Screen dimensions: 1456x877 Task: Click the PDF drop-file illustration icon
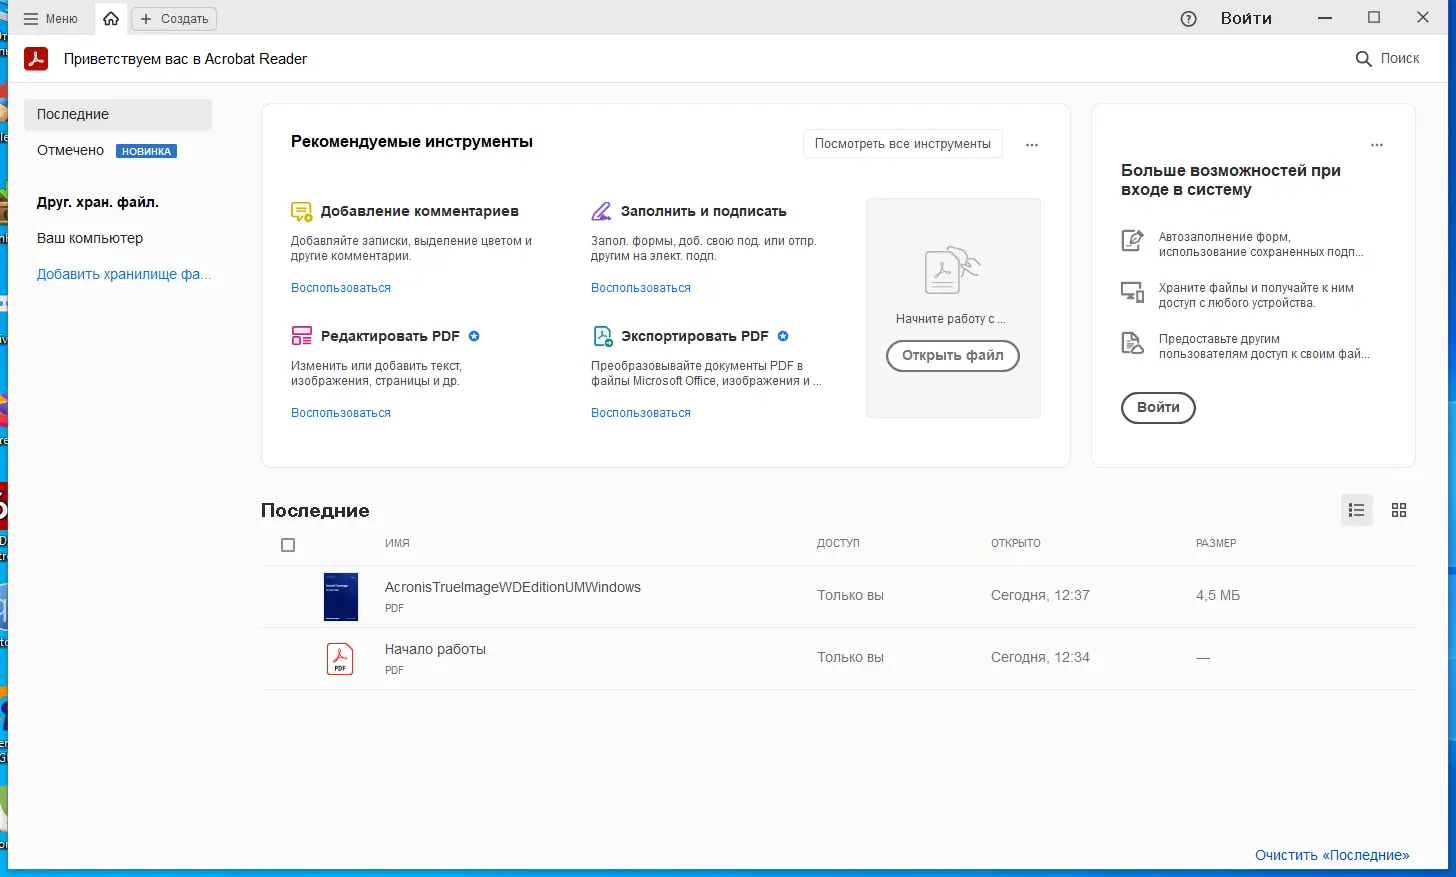click(951, 270)
